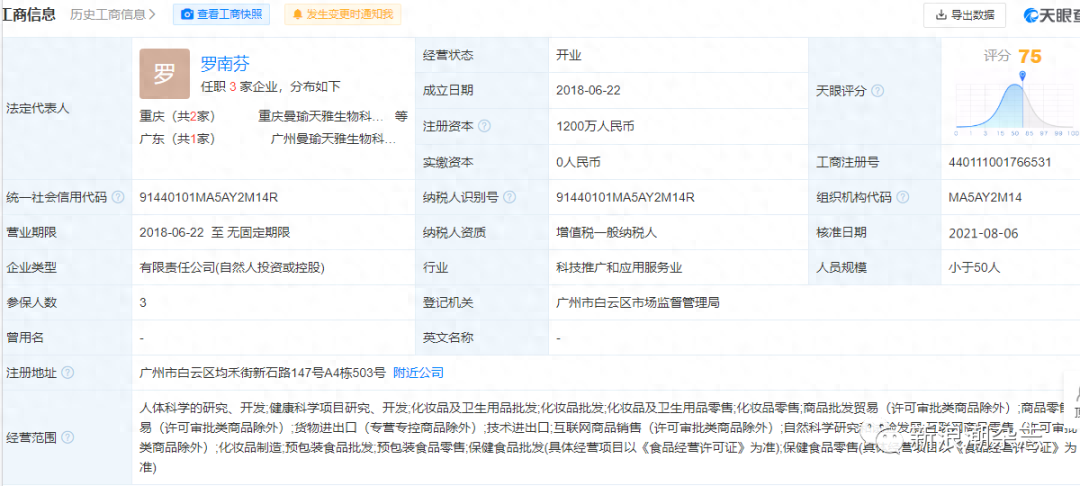
Task: Click the 罗 avatar of the legal representative
Action: 164,73
